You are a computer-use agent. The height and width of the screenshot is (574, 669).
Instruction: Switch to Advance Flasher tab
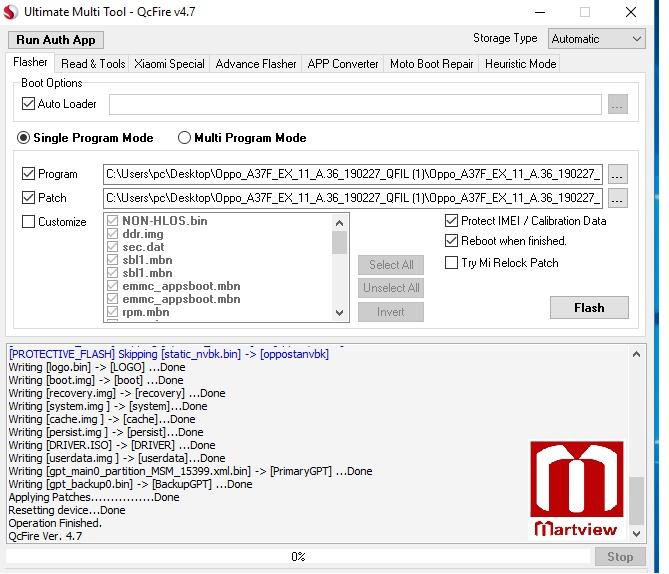pos(256,64)
